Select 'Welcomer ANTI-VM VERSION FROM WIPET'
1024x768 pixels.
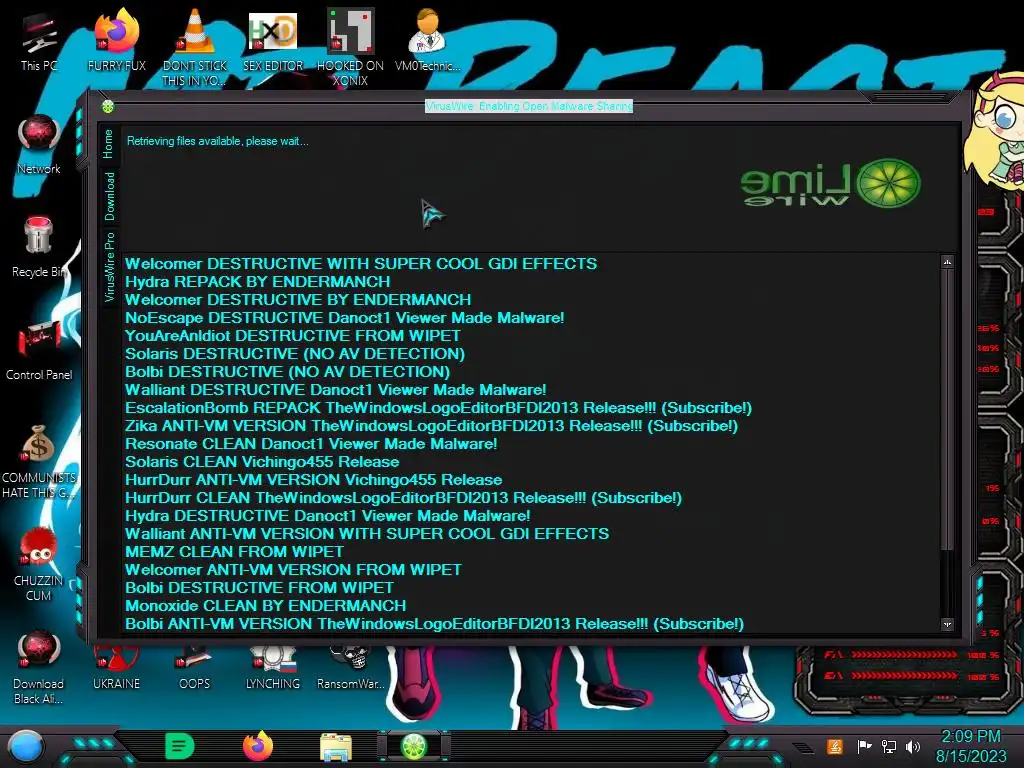tap(293, 570)
